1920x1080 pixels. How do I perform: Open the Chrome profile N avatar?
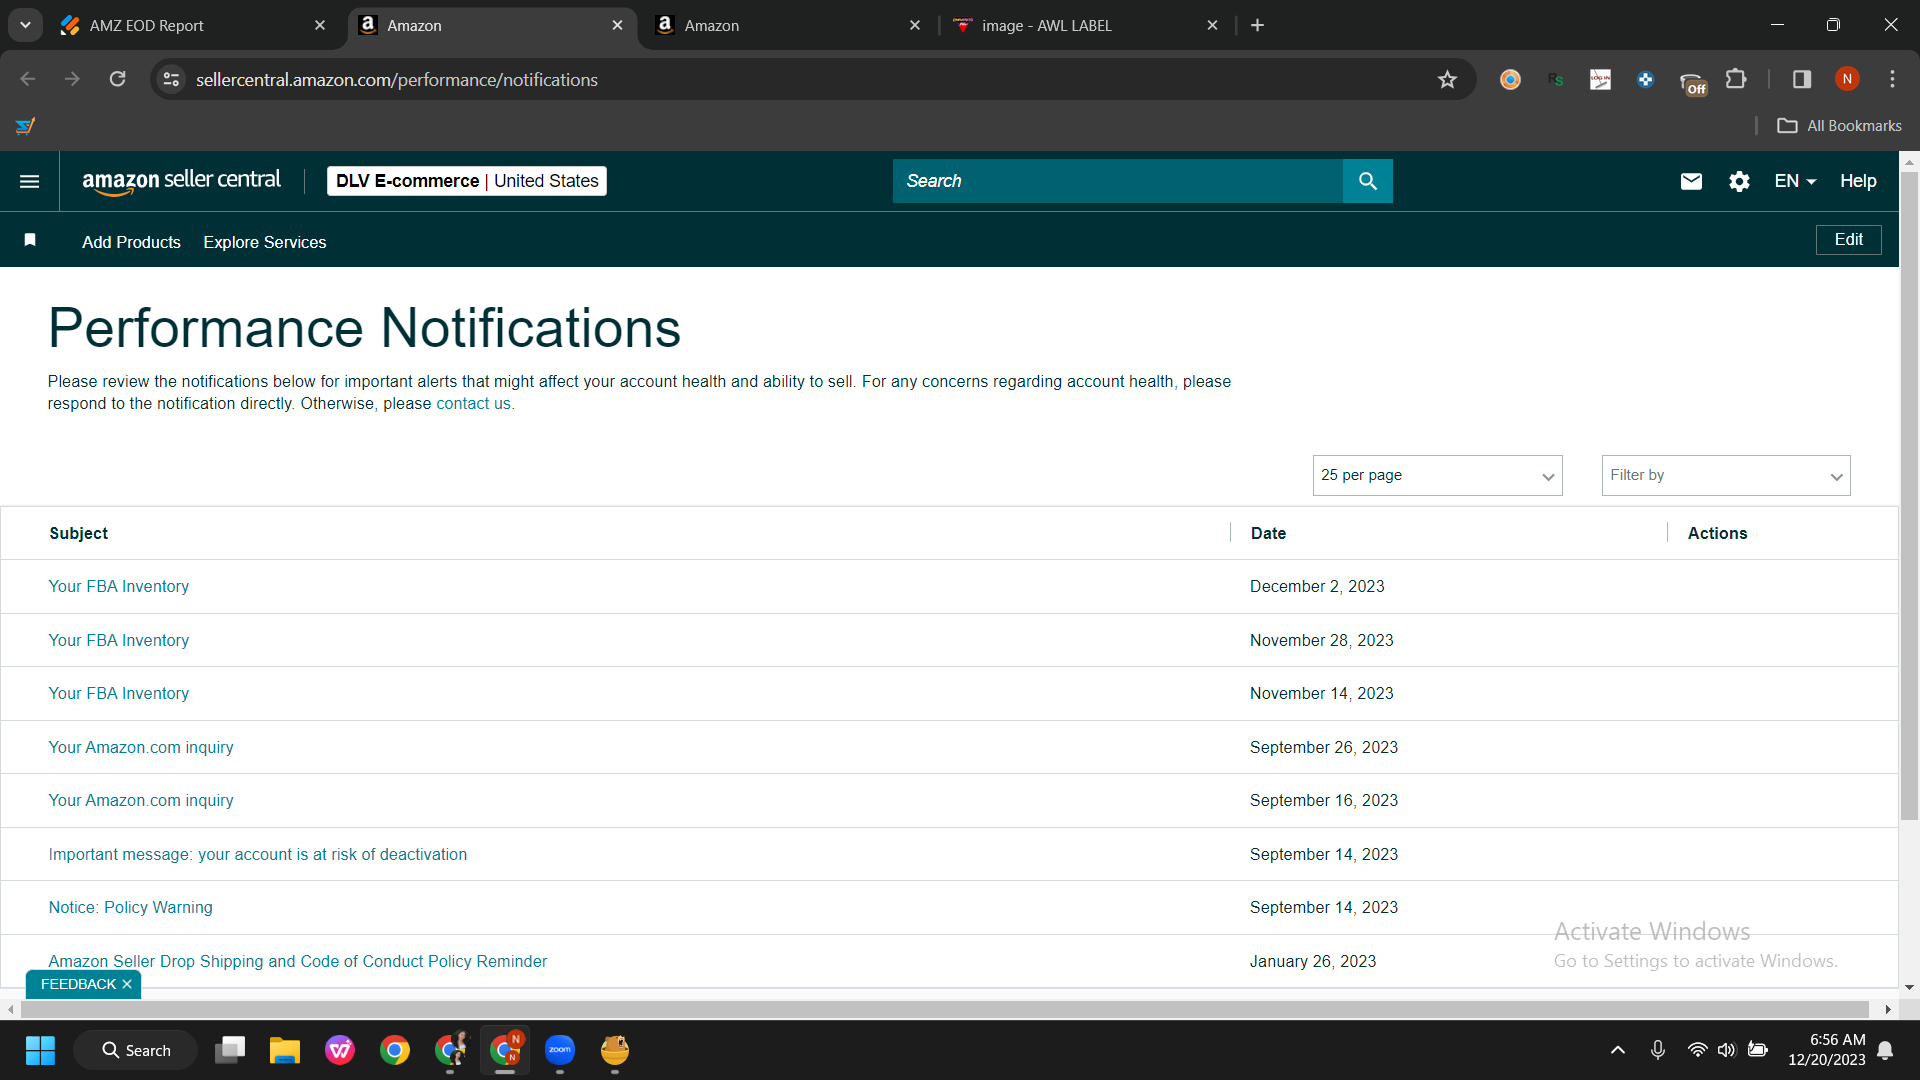1847,79
